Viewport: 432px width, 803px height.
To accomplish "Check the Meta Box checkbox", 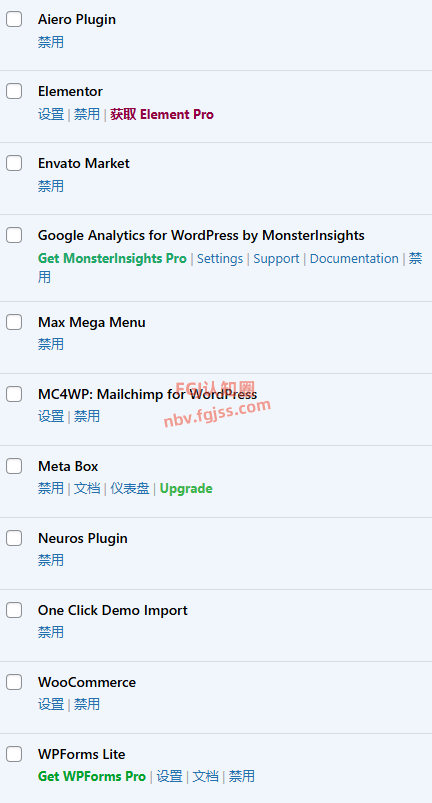I will coord(14,466).
